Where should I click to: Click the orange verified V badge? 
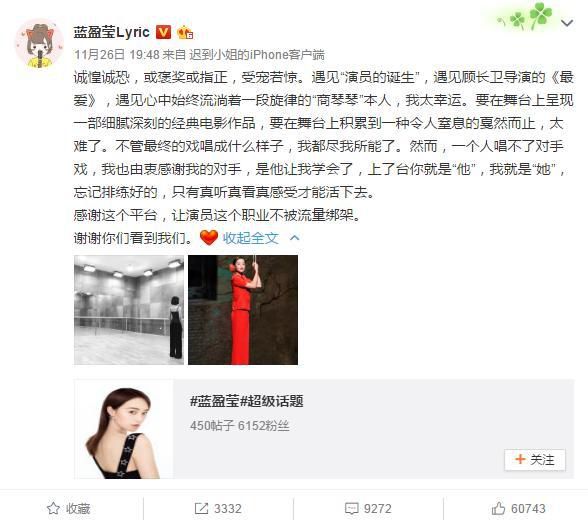pos(163,32)
